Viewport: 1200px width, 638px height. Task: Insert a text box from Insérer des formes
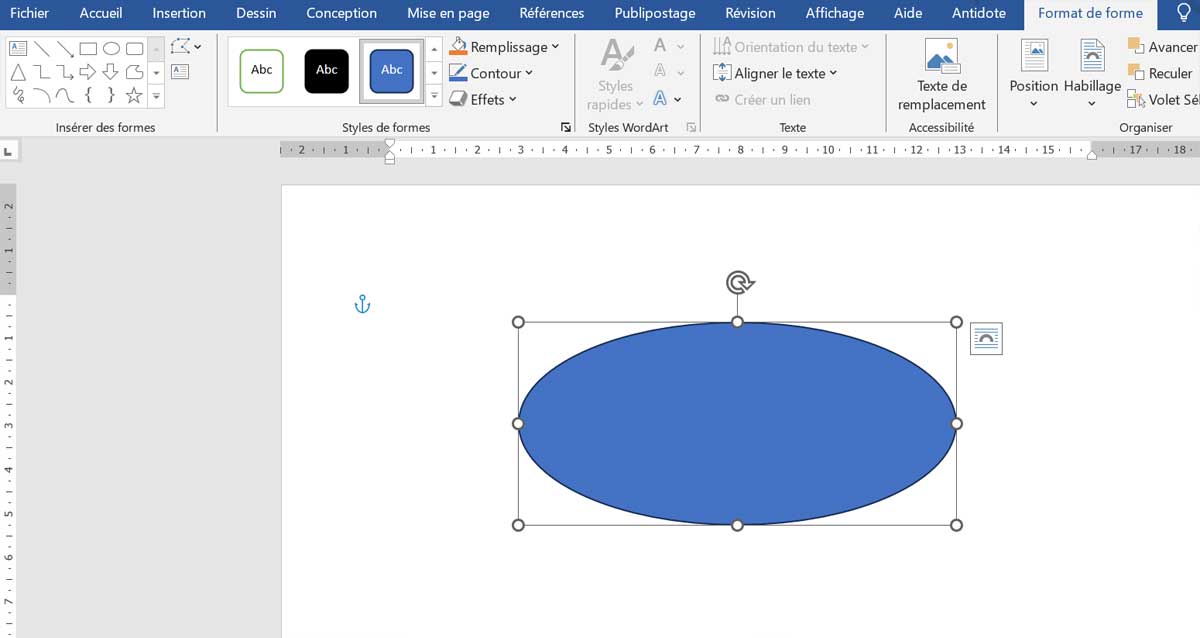(18, 47)
